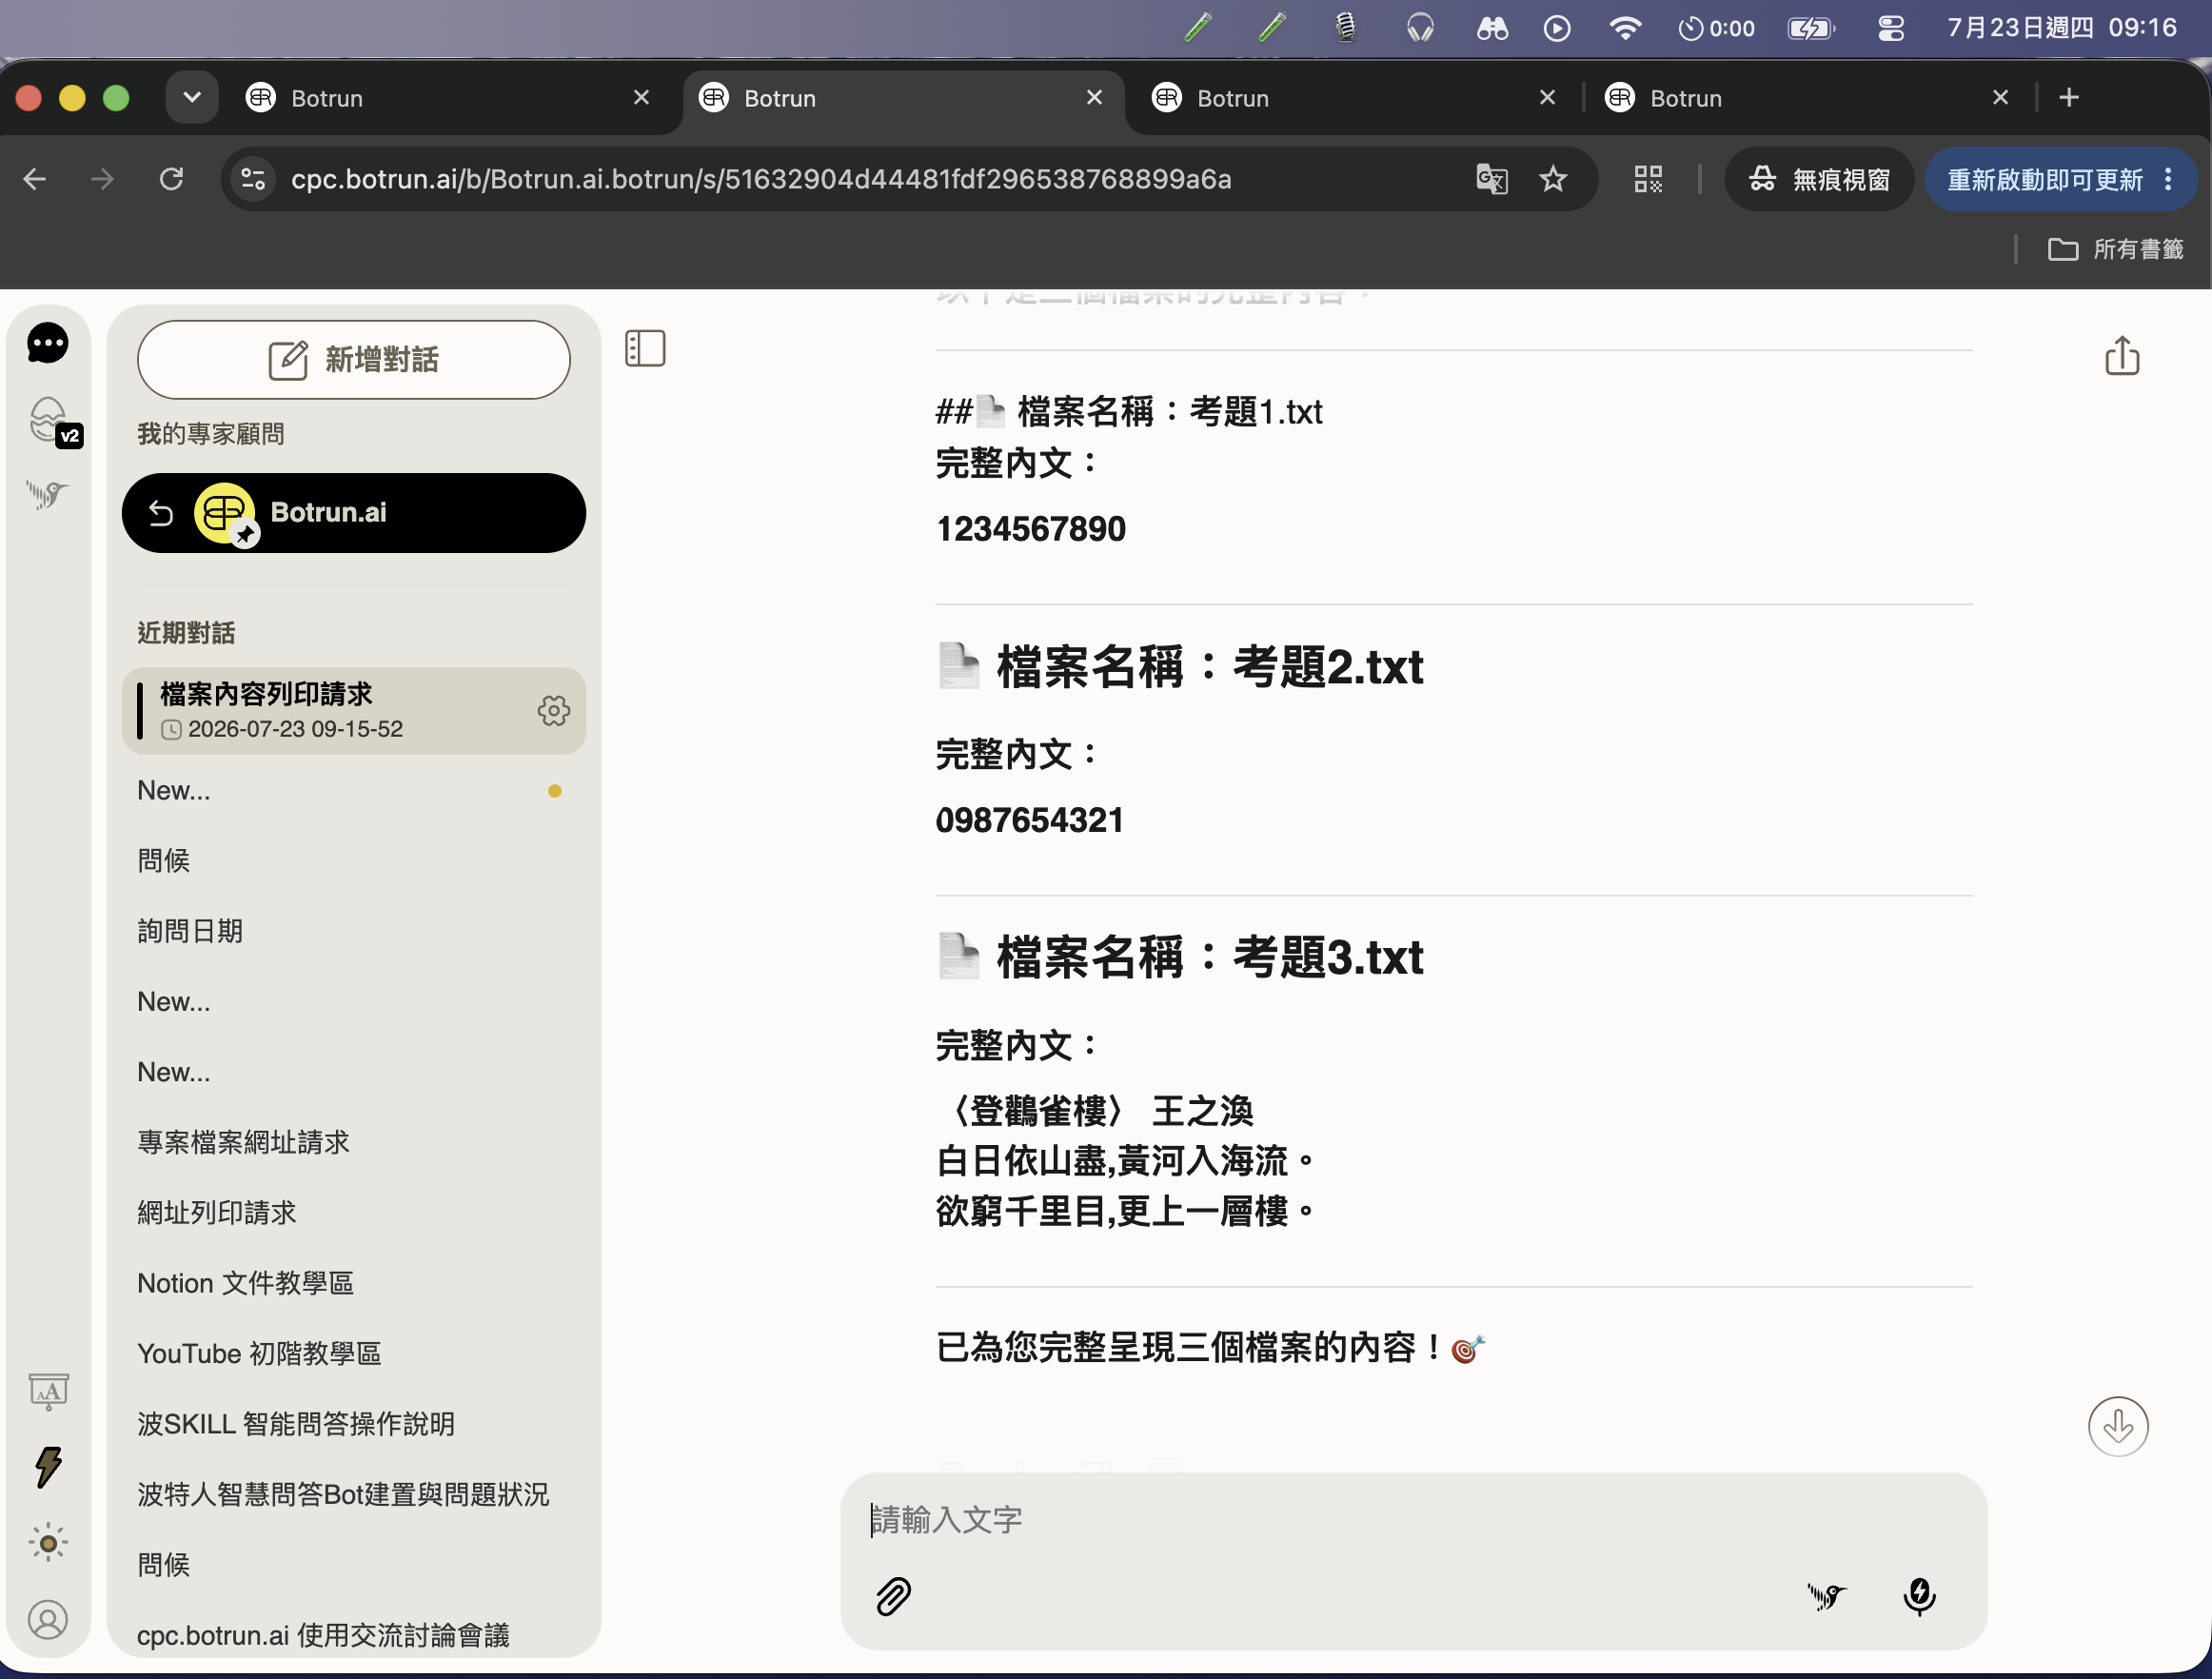Viewport: 2212px width, 1679px height.
Task: Open 所有書籤 bookmarks folder
Action: [2115, 249]
